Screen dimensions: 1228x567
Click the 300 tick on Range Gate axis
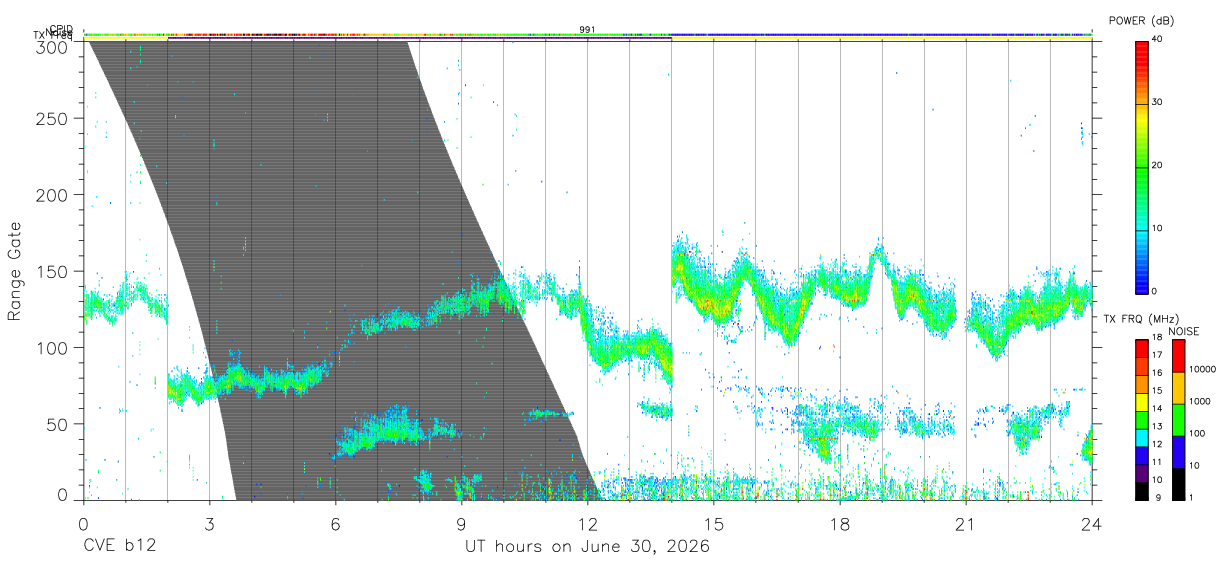pos(51,48)
